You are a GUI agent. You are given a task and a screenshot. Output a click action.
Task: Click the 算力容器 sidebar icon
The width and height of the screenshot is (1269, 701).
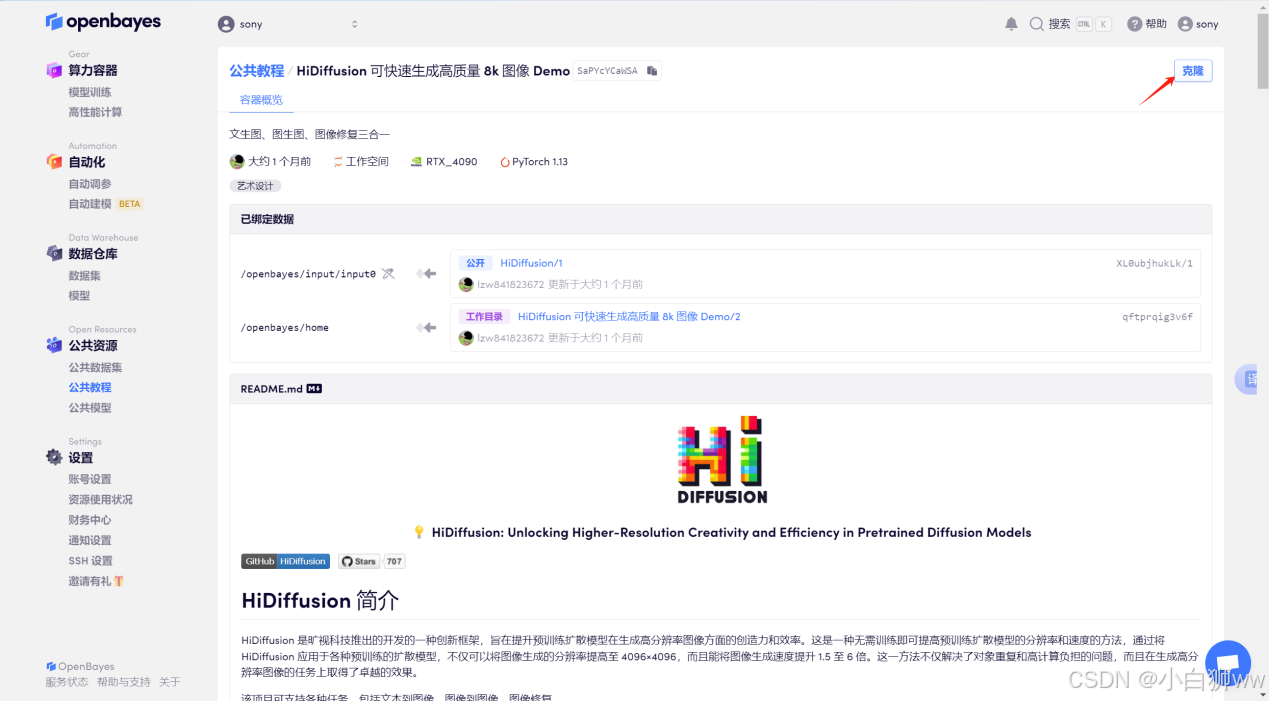(54, 70)
